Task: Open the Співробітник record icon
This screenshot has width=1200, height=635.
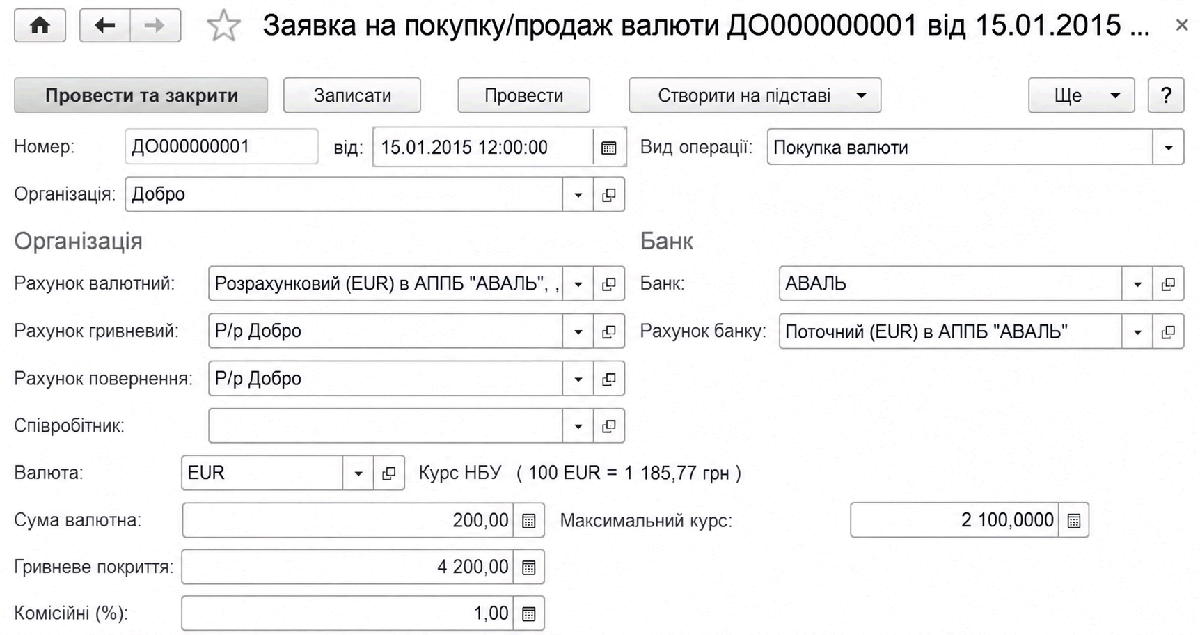Action: tap(608, 425)
